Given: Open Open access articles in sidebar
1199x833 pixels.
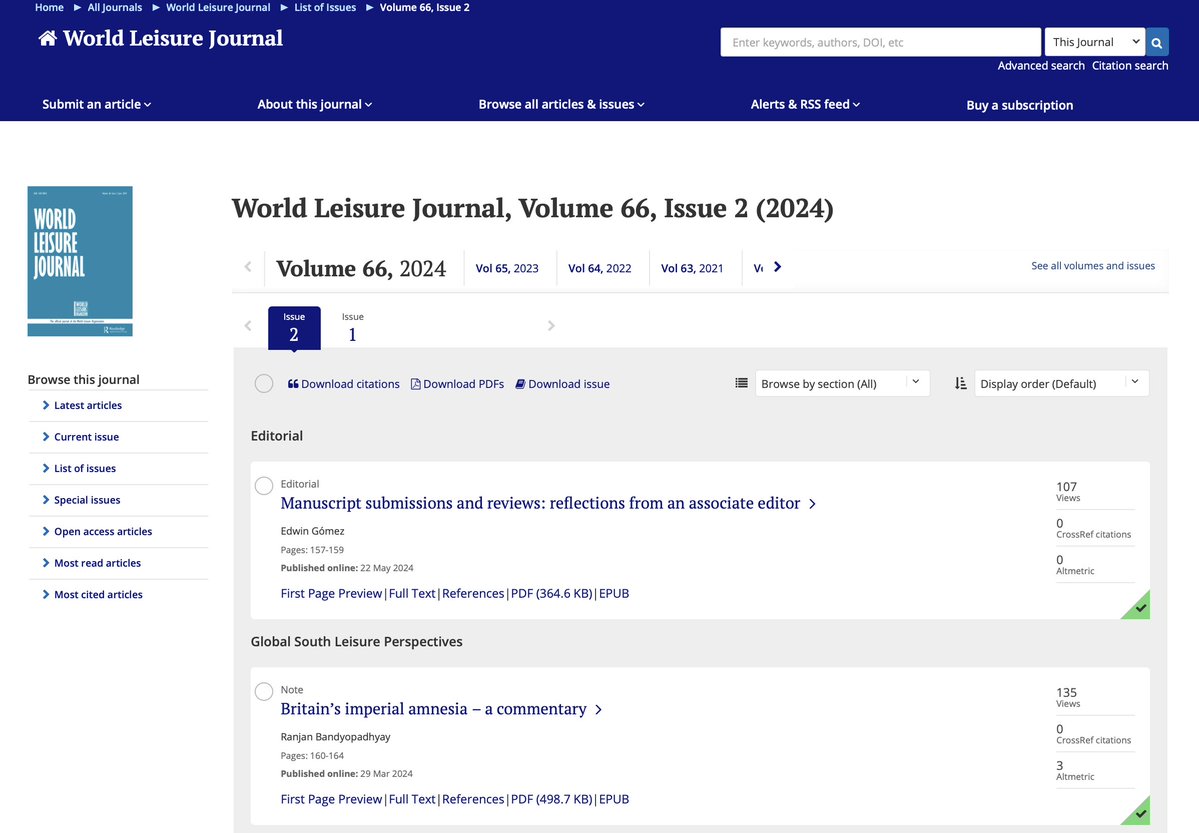Looking at the screenshot, I should point(102,531).
